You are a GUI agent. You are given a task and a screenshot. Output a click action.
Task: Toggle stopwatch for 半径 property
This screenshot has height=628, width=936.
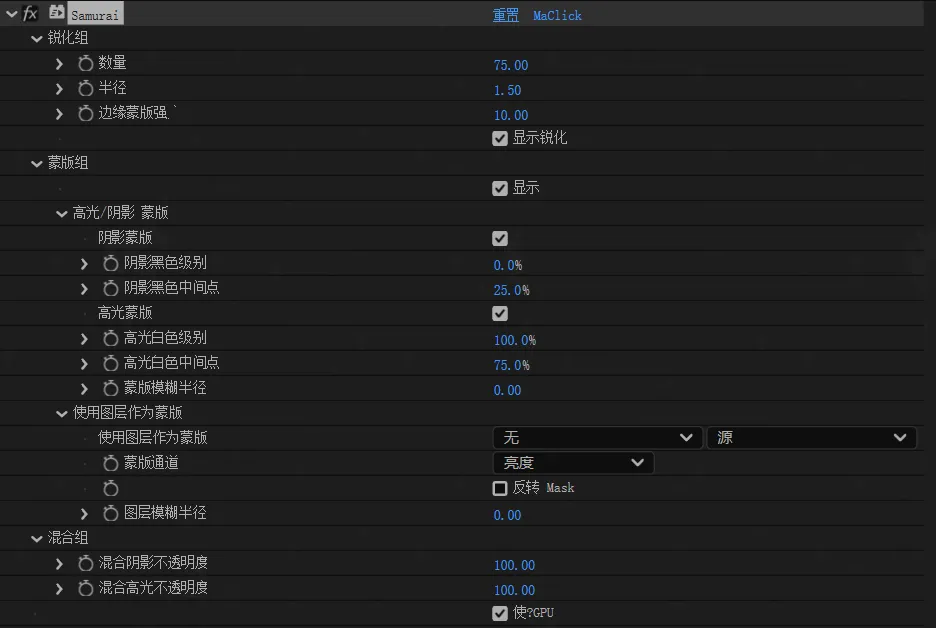coord(86,89)
